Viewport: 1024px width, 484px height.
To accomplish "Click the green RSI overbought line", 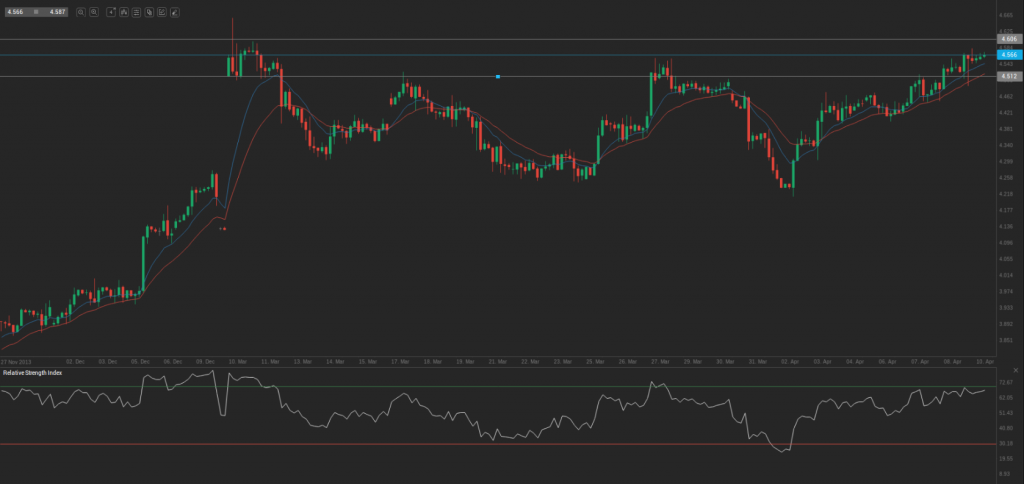I will [x=500, y=387].
